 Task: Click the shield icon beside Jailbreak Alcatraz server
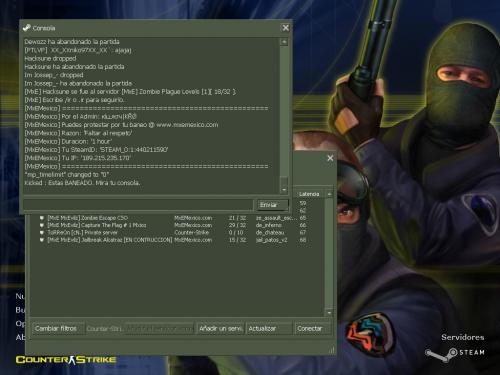click(x=42, y=240)
